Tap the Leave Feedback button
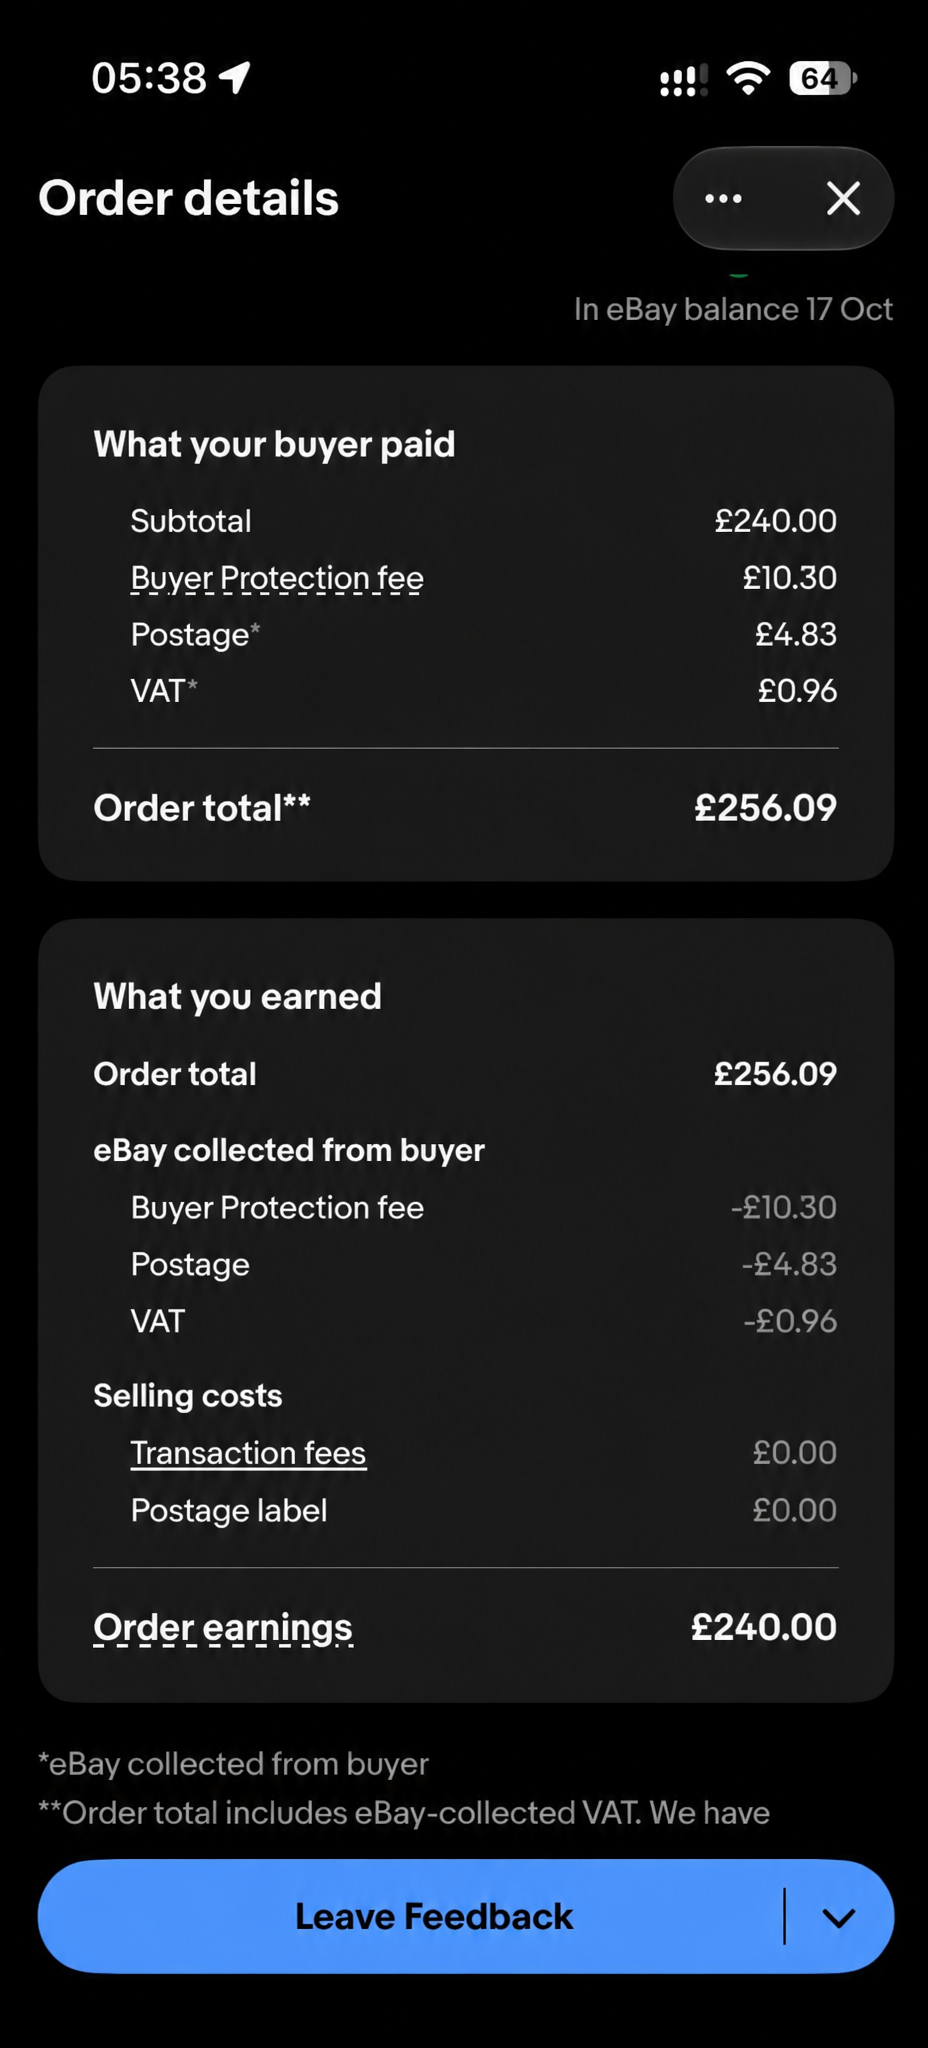 (433, 1916)
